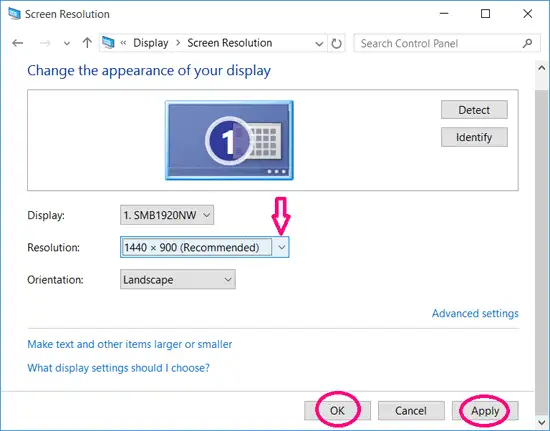Click the search magnifier icon
Screen dimensions: 550x431
coord(527,43)
